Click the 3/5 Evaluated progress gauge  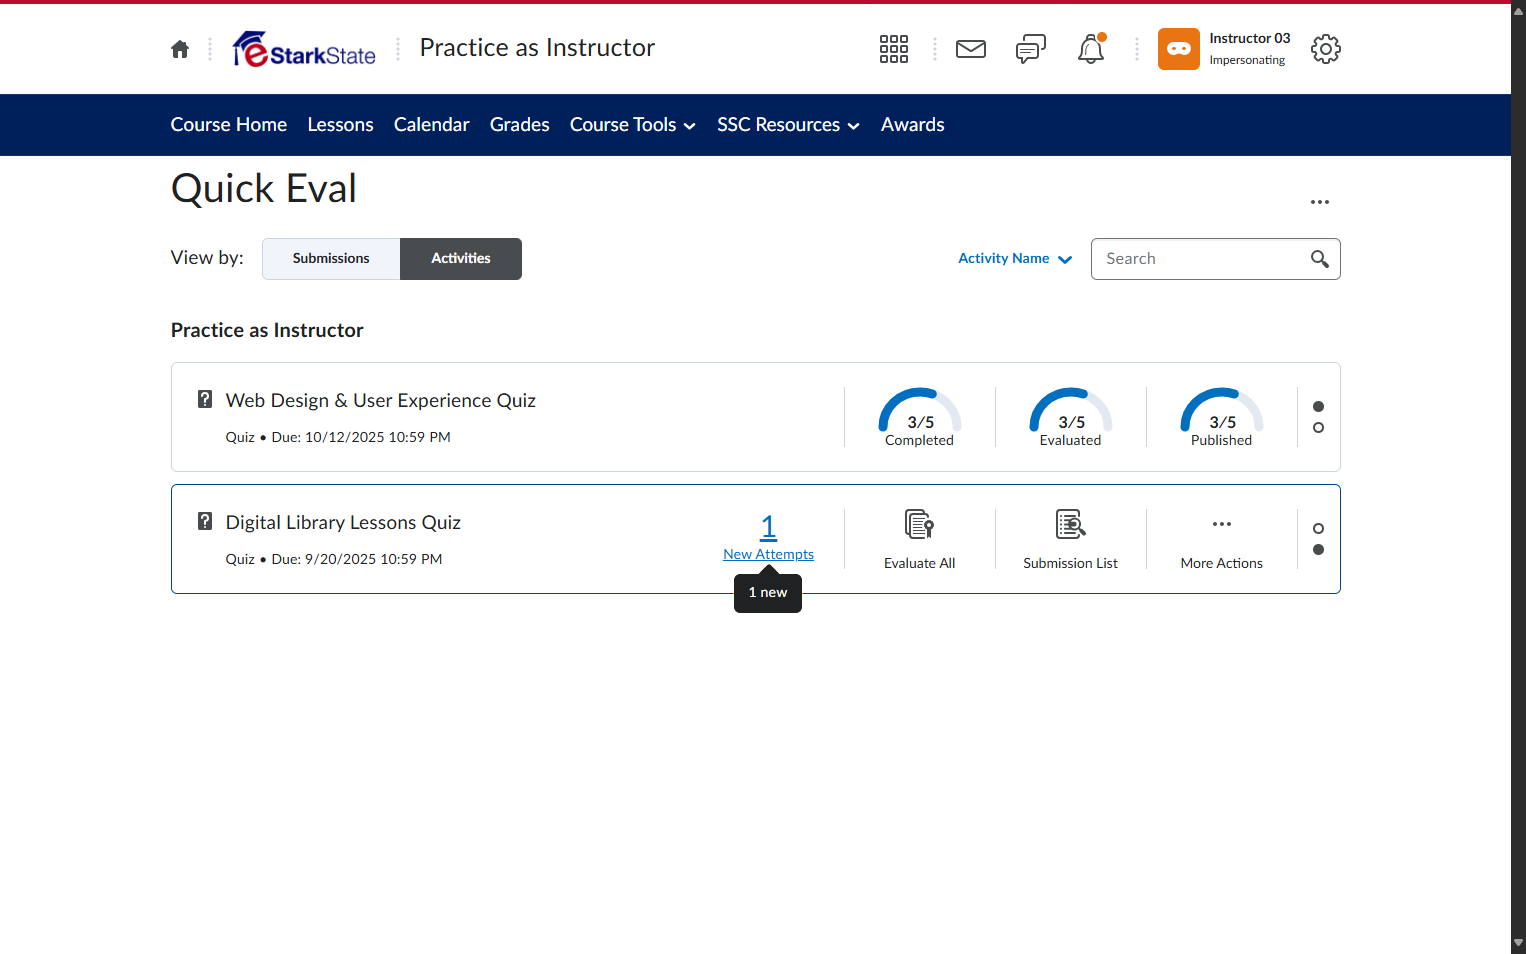(x=1071, y=417)
